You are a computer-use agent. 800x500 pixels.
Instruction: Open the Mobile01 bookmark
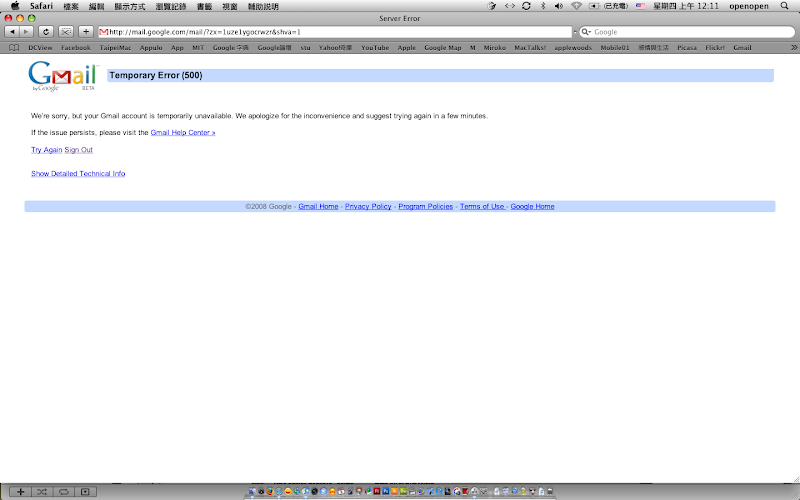(x=615, y=47)
